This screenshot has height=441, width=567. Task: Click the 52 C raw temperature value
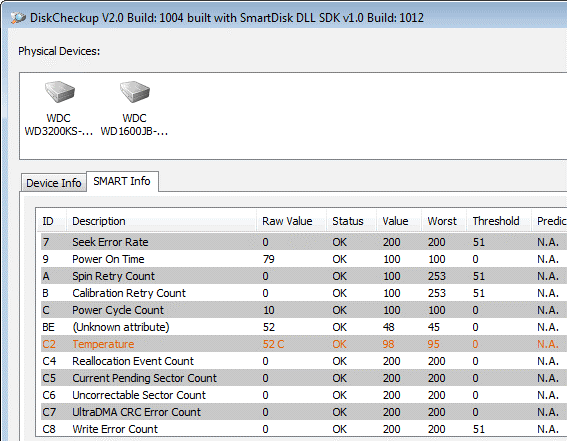(273, 344)
